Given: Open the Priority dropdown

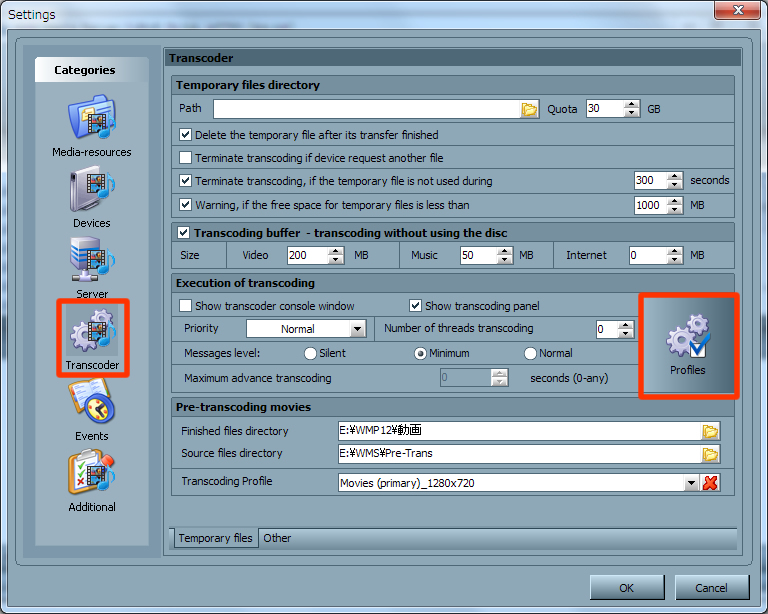Looking at the screenshot, I should [358, 329].
